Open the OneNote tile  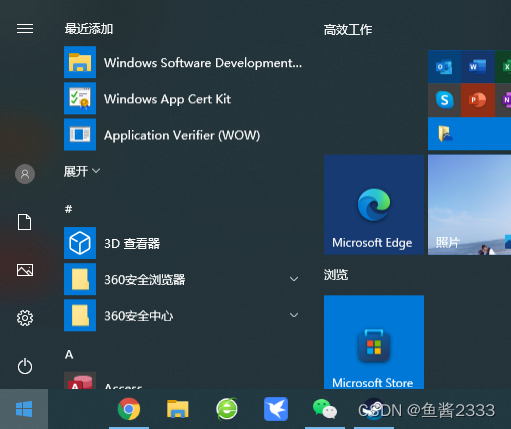(x=503, y=100)
